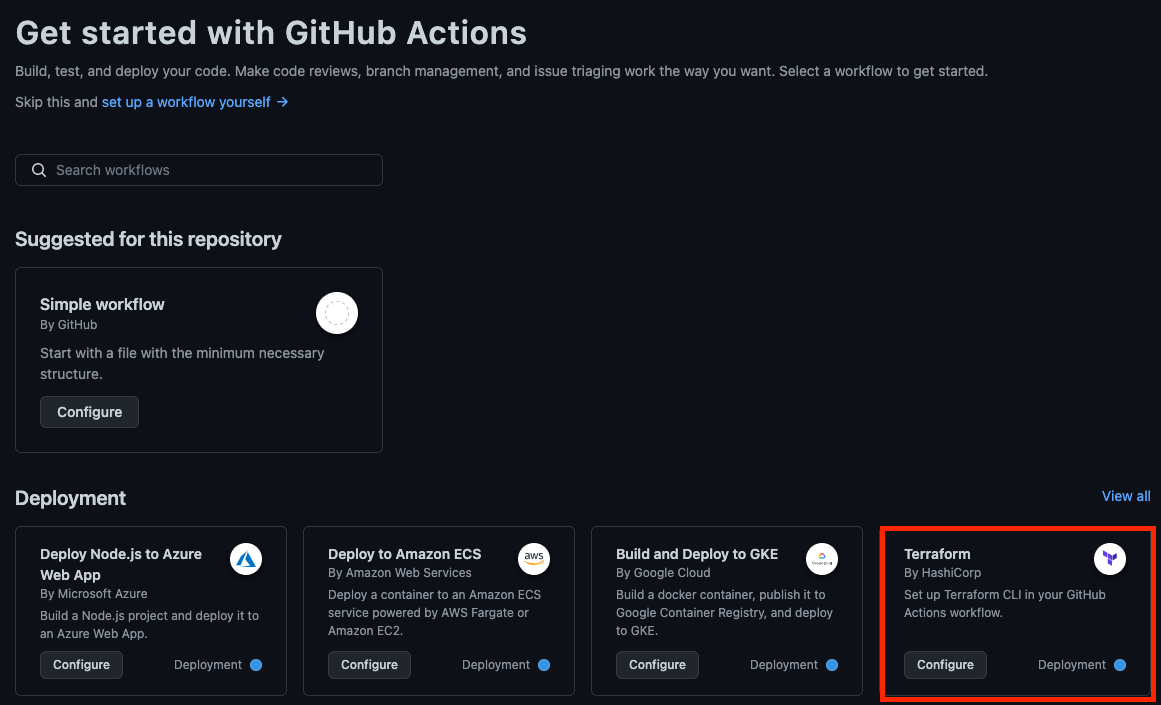Click the Deployment label on the Node.js card
Image resolution: width=1161 pixels, height=705 pixels.
tap(209, 664)
